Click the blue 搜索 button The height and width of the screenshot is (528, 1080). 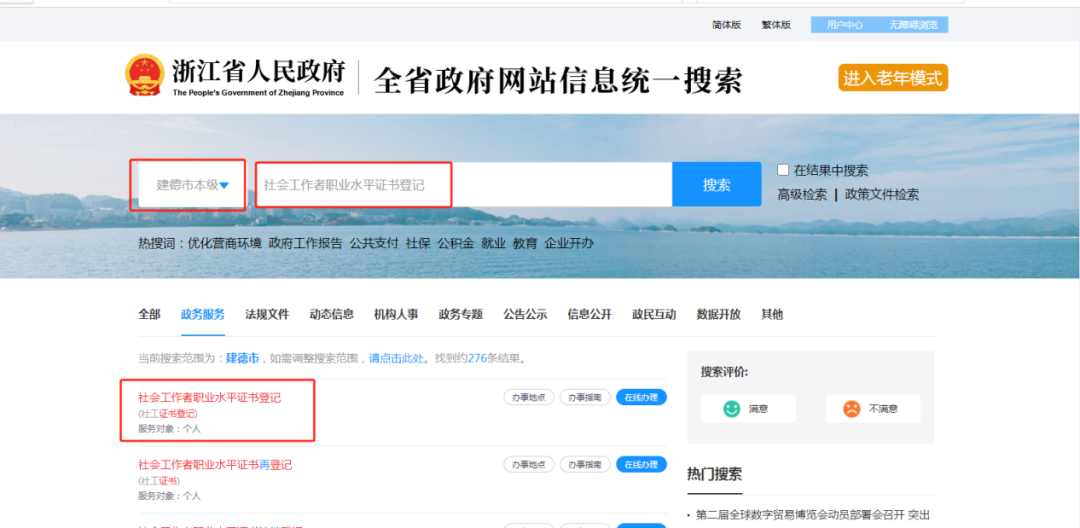[716, 185]
